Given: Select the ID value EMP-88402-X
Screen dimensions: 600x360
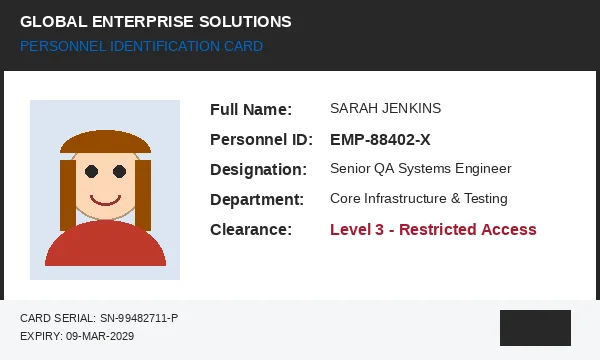Looking at the screenshot, I should [x=380, y=140].
